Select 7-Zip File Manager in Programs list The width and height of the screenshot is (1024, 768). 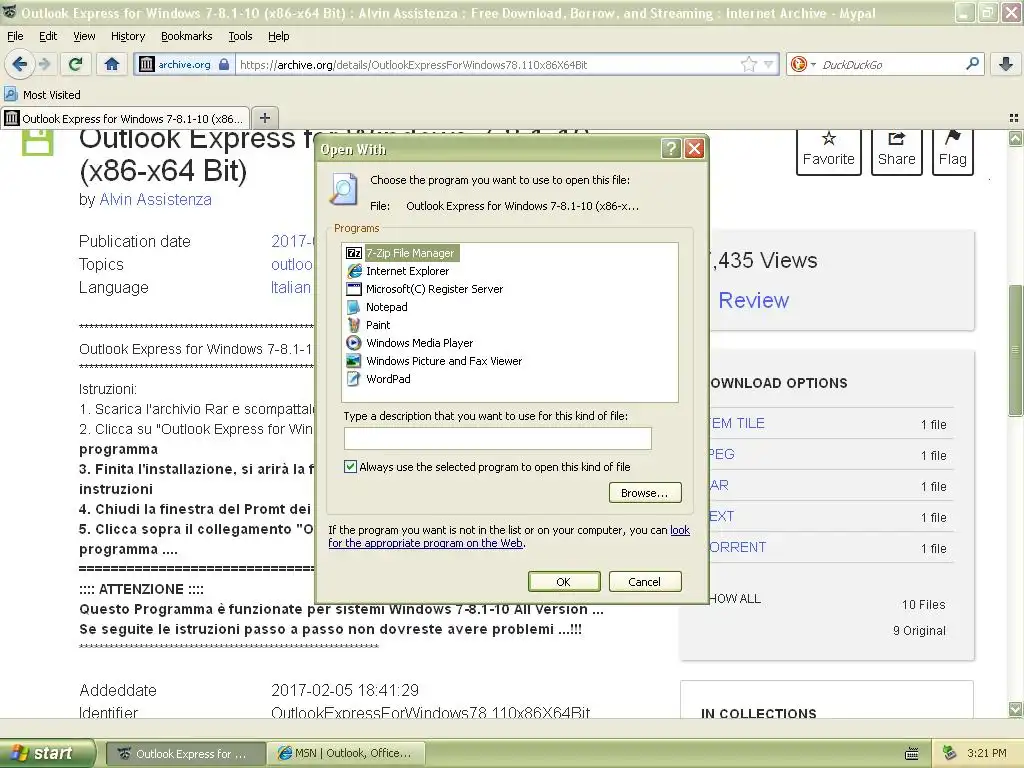coord(409,253)
